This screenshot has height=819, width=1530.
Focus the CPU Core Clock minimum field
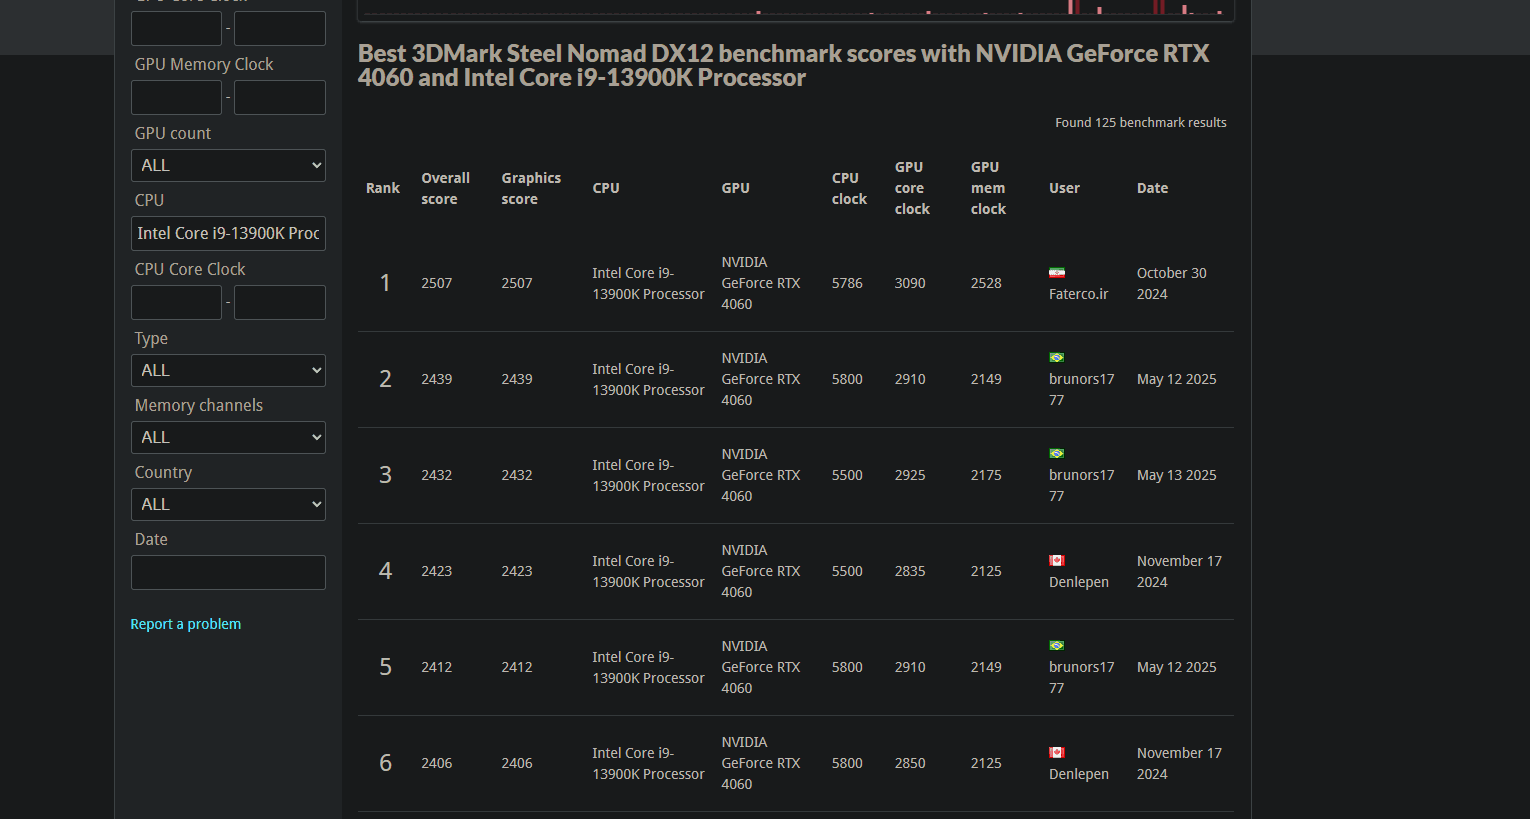coord(176,302)
